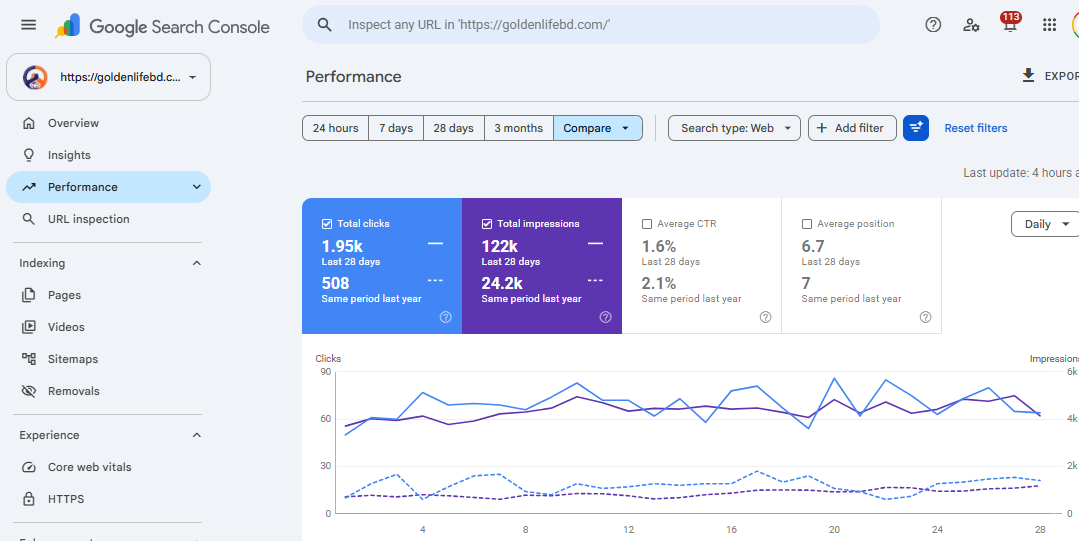The height and width of the screenshot is (541, 1079).
Task: Click the URL inspection magnifier icon
Action: pos(28,219)
